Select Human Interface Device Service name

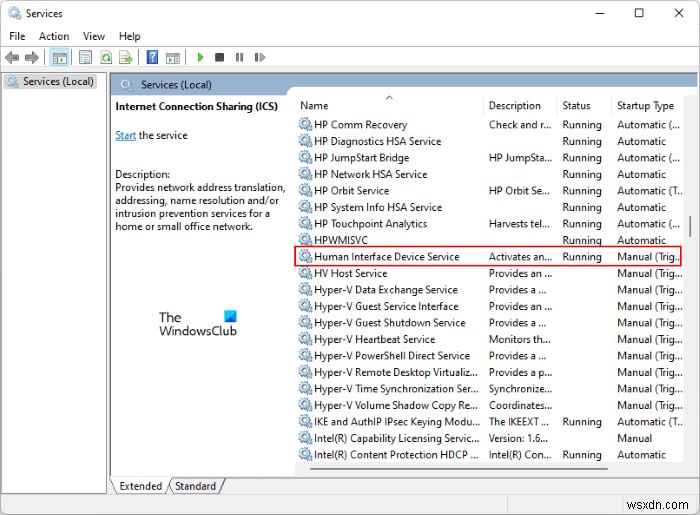click(x=387, y=257)
